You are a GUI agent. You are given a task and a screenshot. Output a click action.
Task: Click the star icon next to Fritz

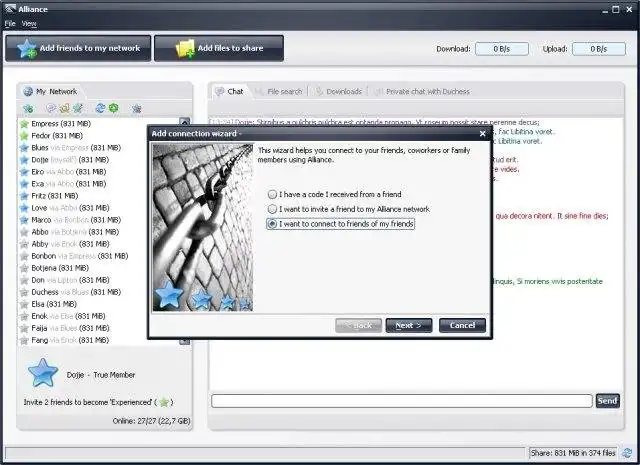point(24,196)
